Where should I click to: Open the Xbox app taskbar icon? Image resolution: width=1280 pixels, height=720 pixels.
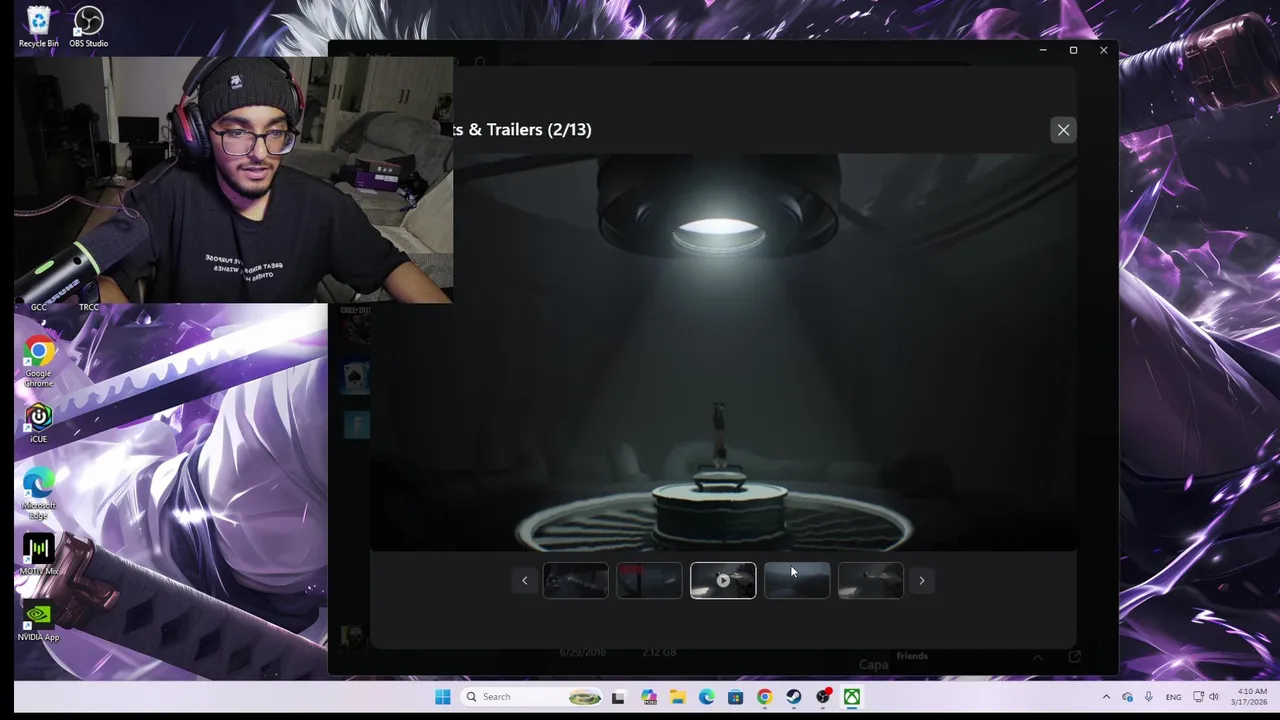[x=852, y=697]
